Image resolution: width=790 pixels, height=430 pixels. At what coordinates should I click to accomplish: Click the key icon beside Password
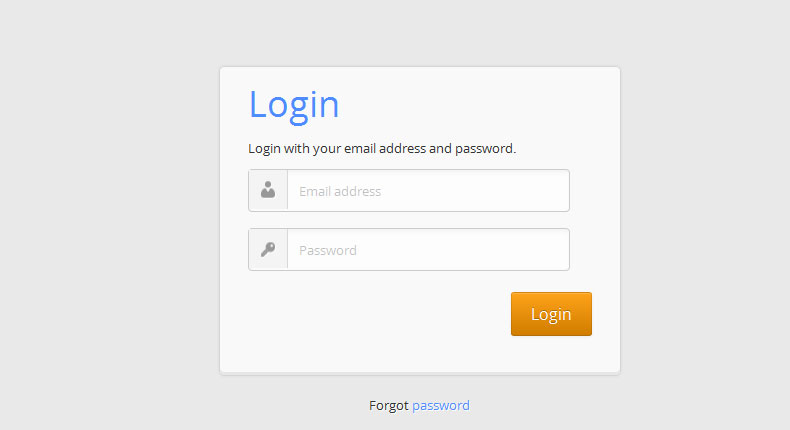click(268, 250)
